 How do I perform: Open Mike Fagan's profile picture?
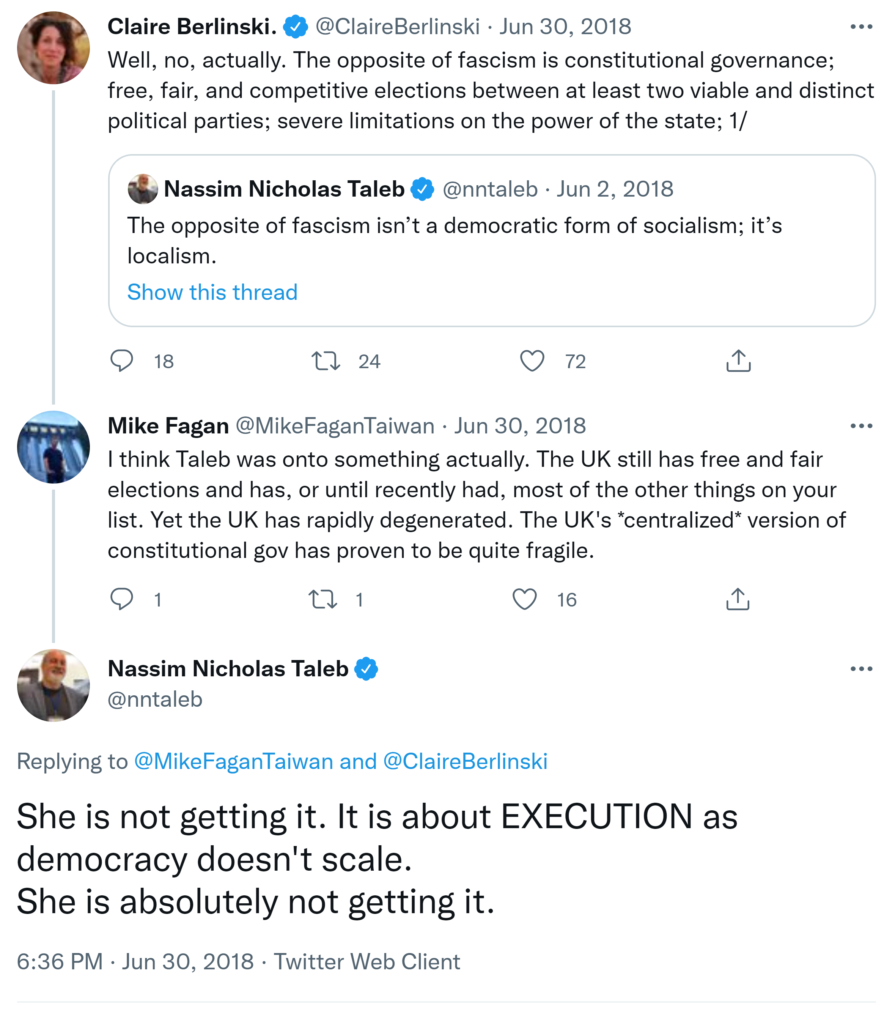[x=54, y=448]
